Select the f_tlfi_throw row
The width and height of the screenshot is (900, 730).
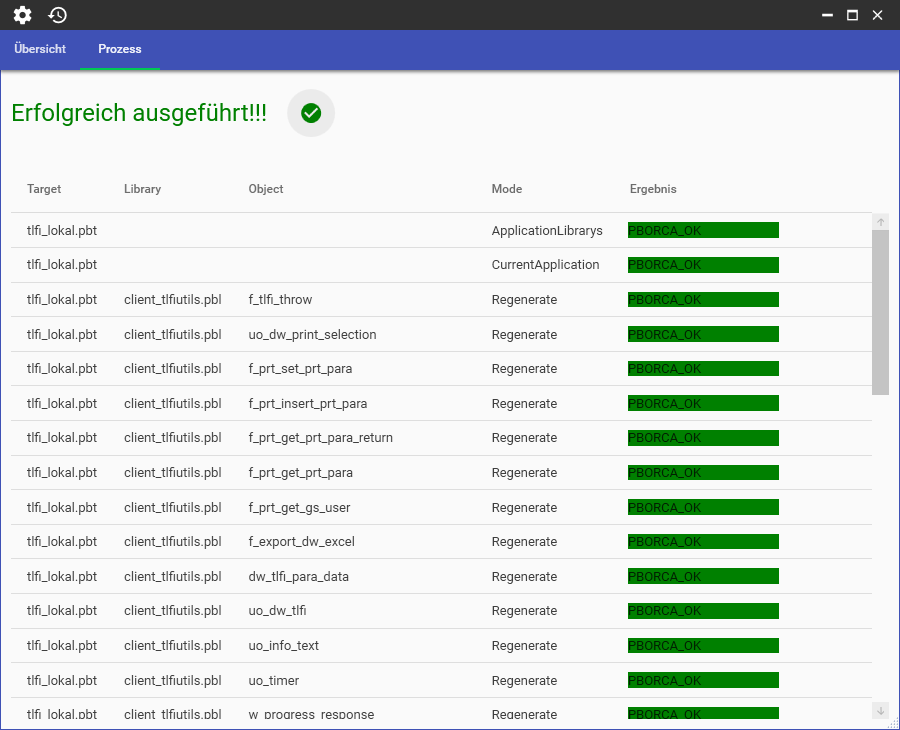[280, 300]
